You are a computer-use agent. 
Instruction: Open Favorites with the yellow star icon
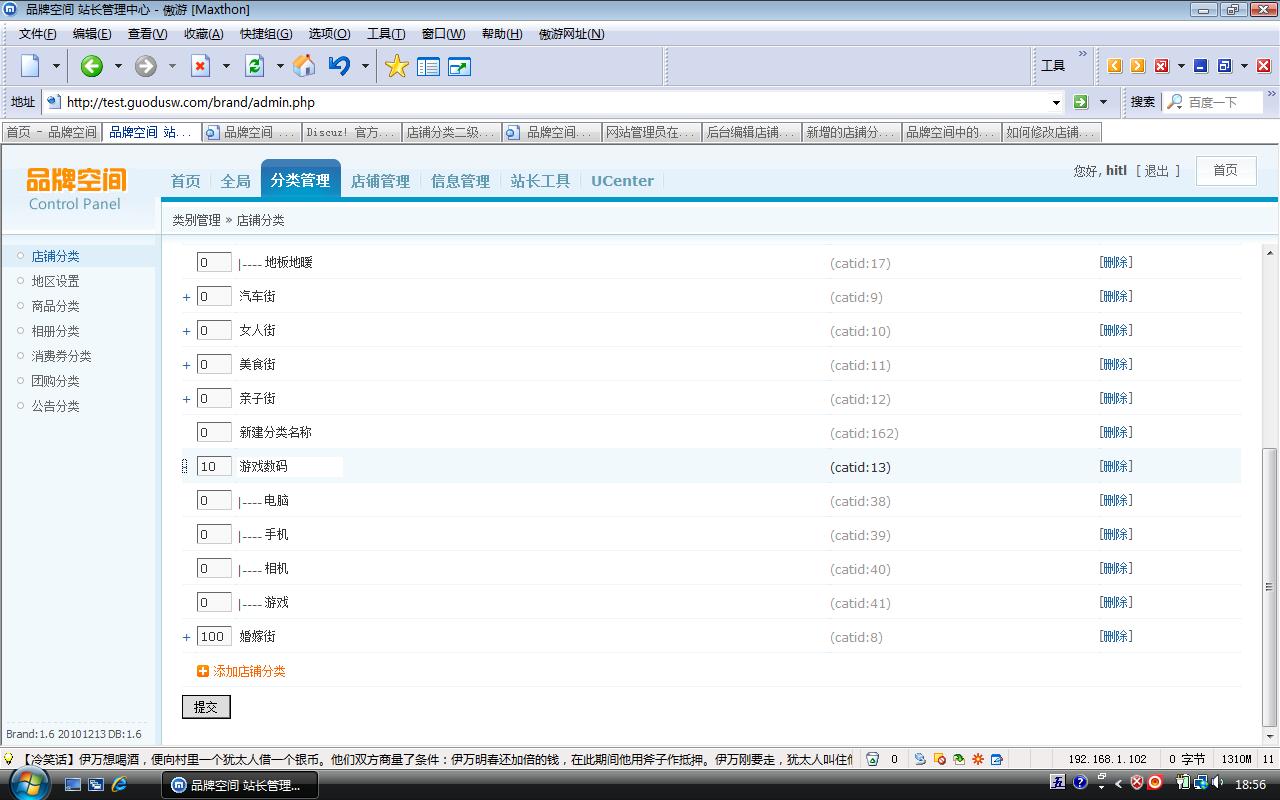pyautogui.click(x=397, y=66)
